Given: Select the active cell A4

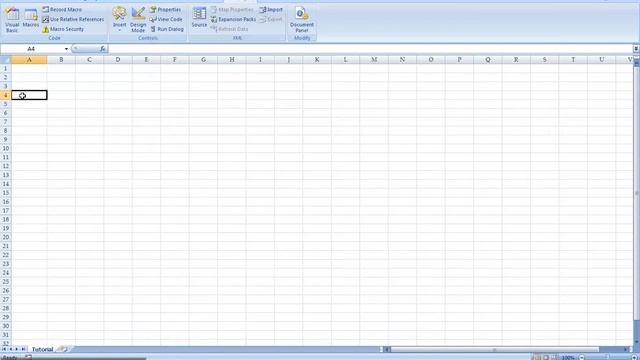Looking at the screenshot, I should tap(29, 95).
